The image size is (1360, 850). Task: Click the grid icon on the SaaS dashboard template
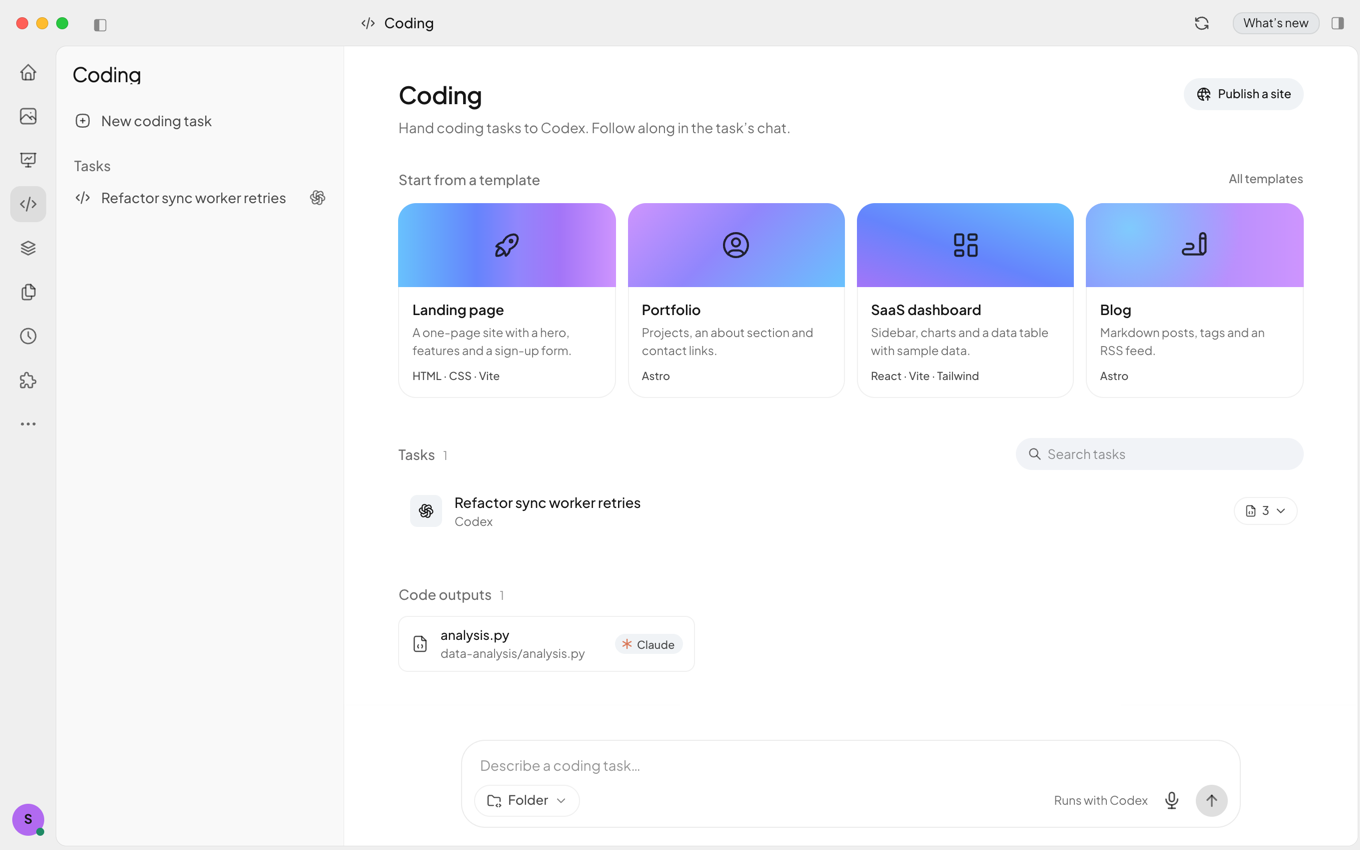click(x=965, y=245)
